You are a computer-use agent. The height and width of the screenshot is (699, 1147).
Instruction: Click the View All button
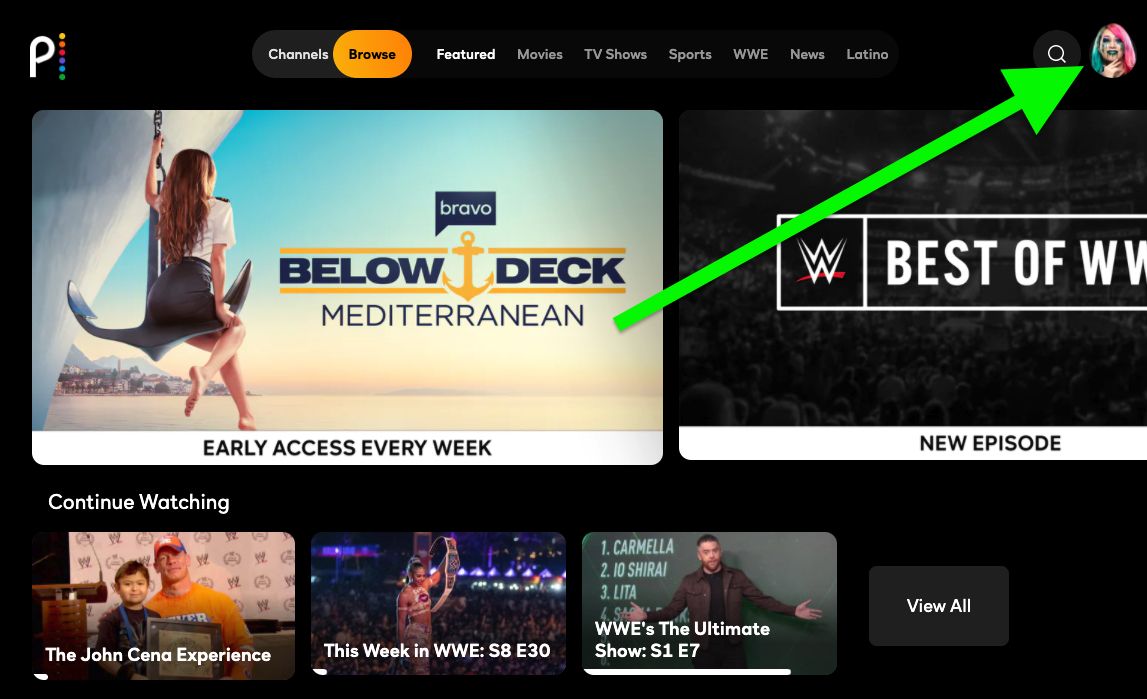[939, 605]
